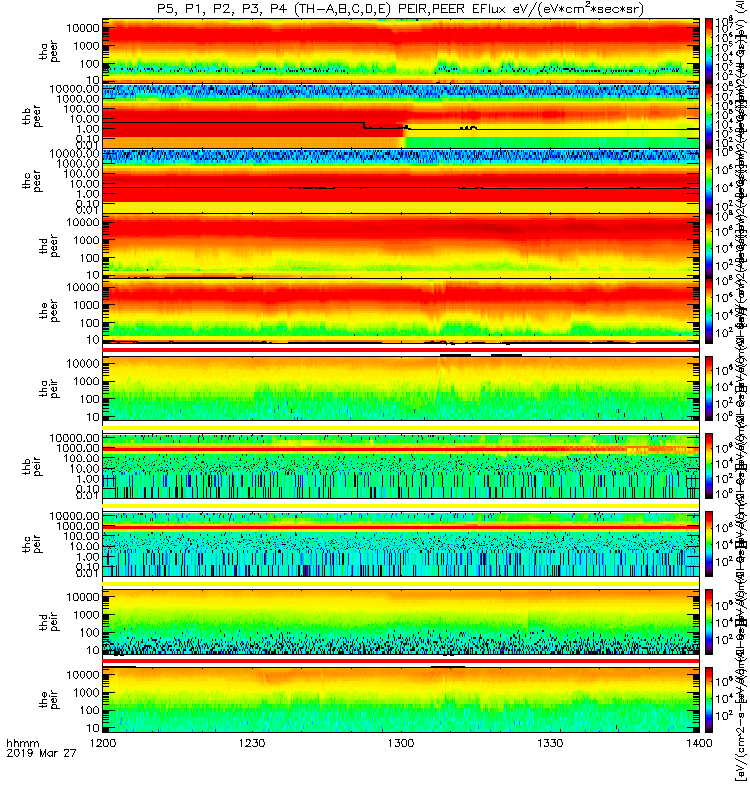Click the 10000 energy tick on tha peer
Viewport: 750px width, 800px height.
83,28
